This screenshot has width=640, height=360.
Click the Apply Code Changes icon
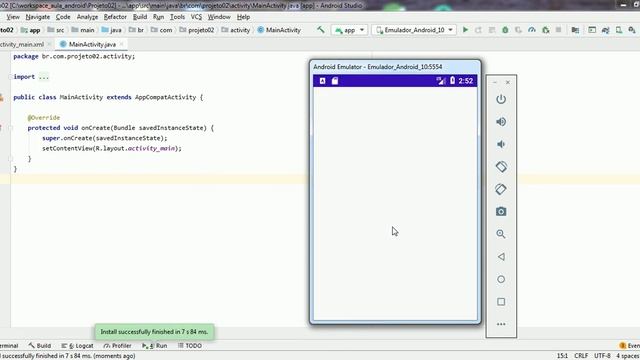tap(492, 30)
